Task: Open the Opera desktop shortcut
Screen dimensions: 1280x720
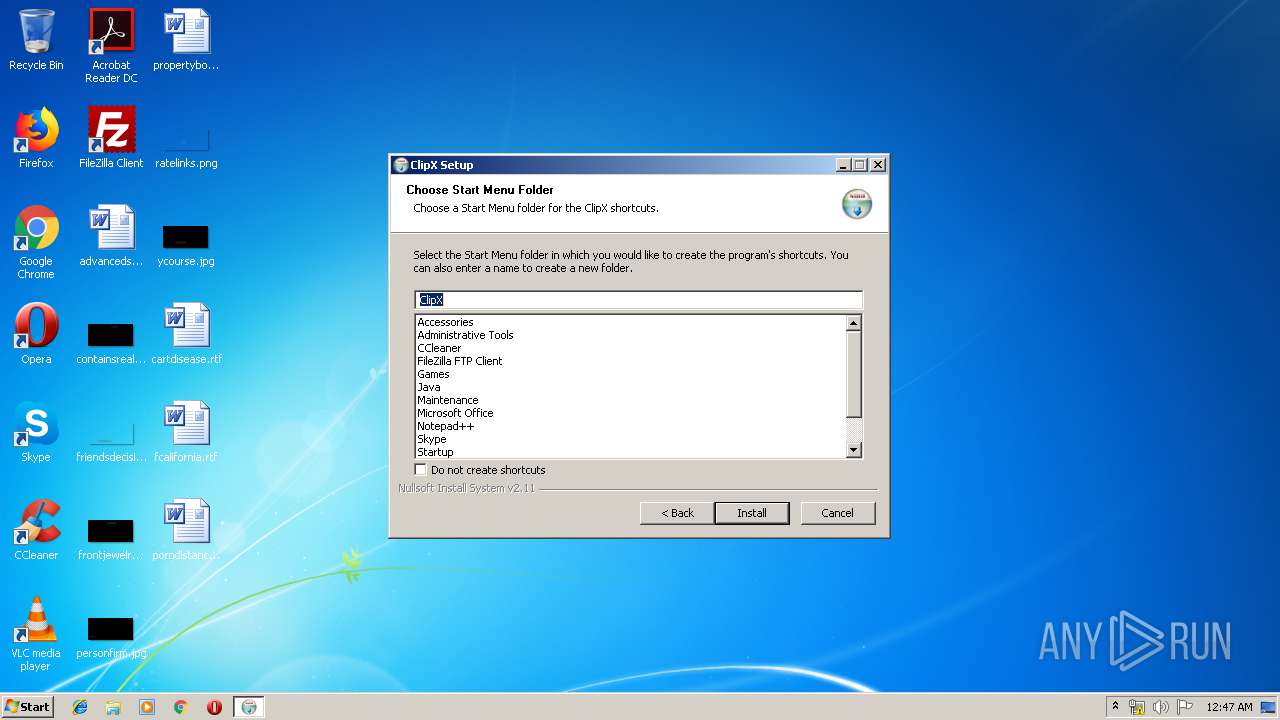Action: tap(36, 334)
